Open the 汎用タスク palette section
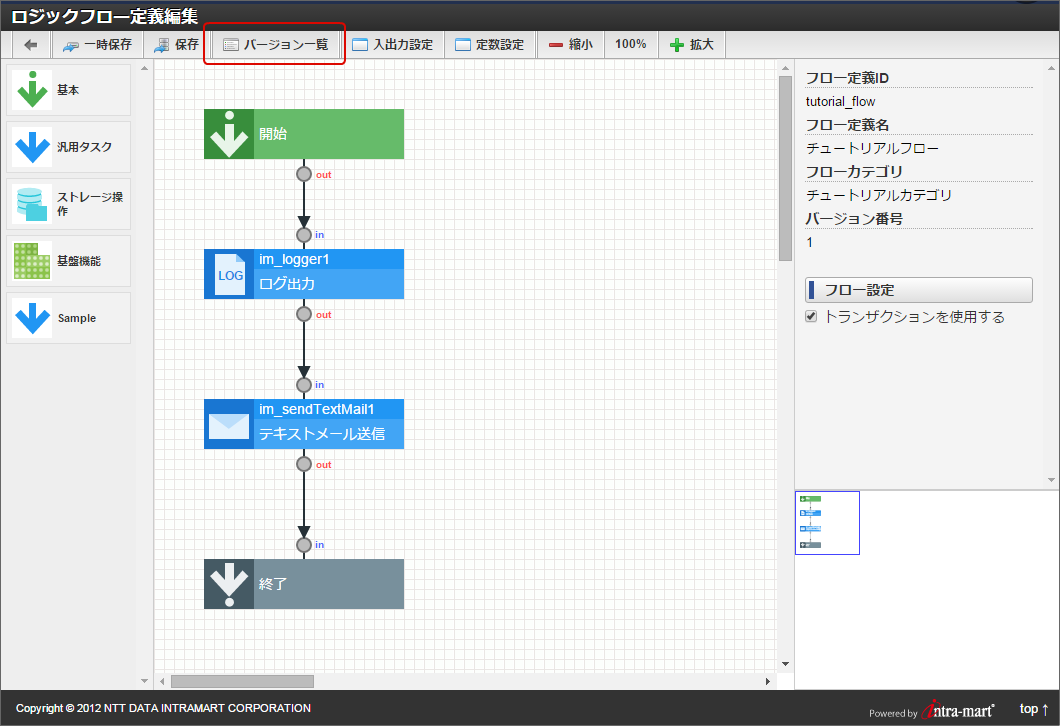Image resolution: width=1060 pixels, height=726 pixels. tap(67, 147)
